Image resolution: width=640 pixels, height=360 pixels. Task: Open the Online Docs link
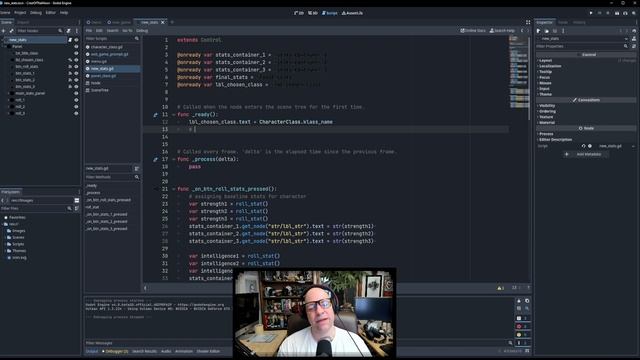tap(473, 31)
